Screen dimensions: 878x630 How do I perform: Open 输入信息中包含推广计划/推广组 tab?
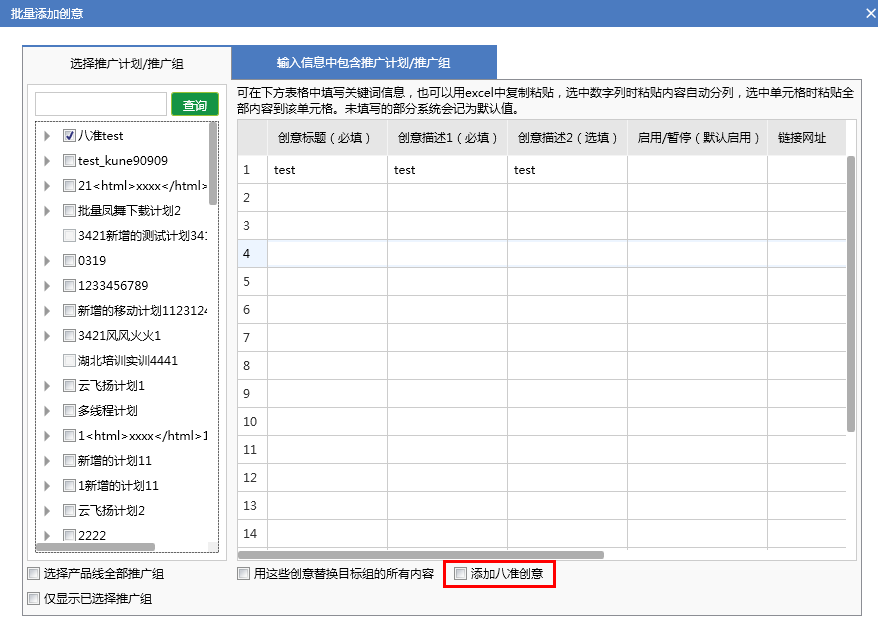(x=363, y=63)
